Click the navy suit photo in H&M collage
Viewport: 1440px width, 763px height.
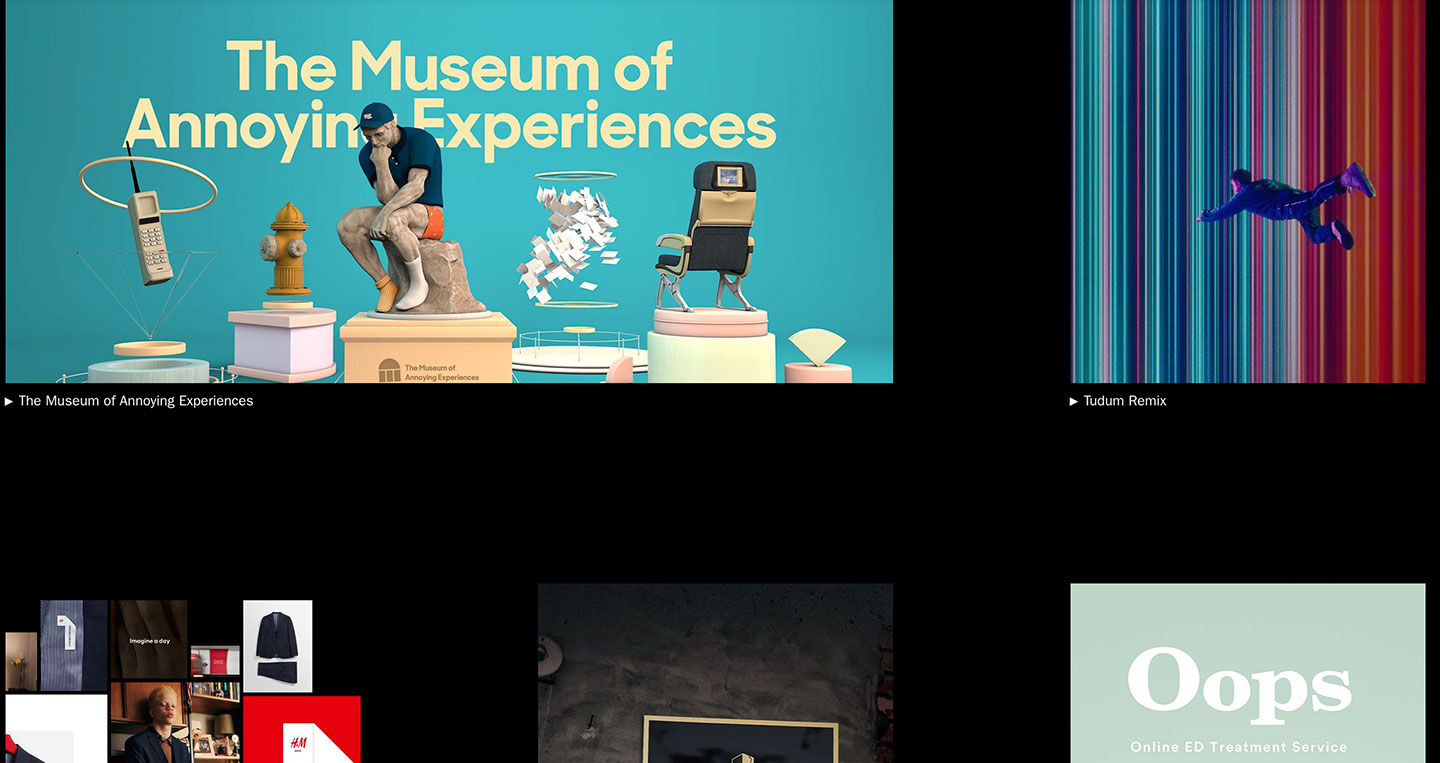[x=277, y=646]
